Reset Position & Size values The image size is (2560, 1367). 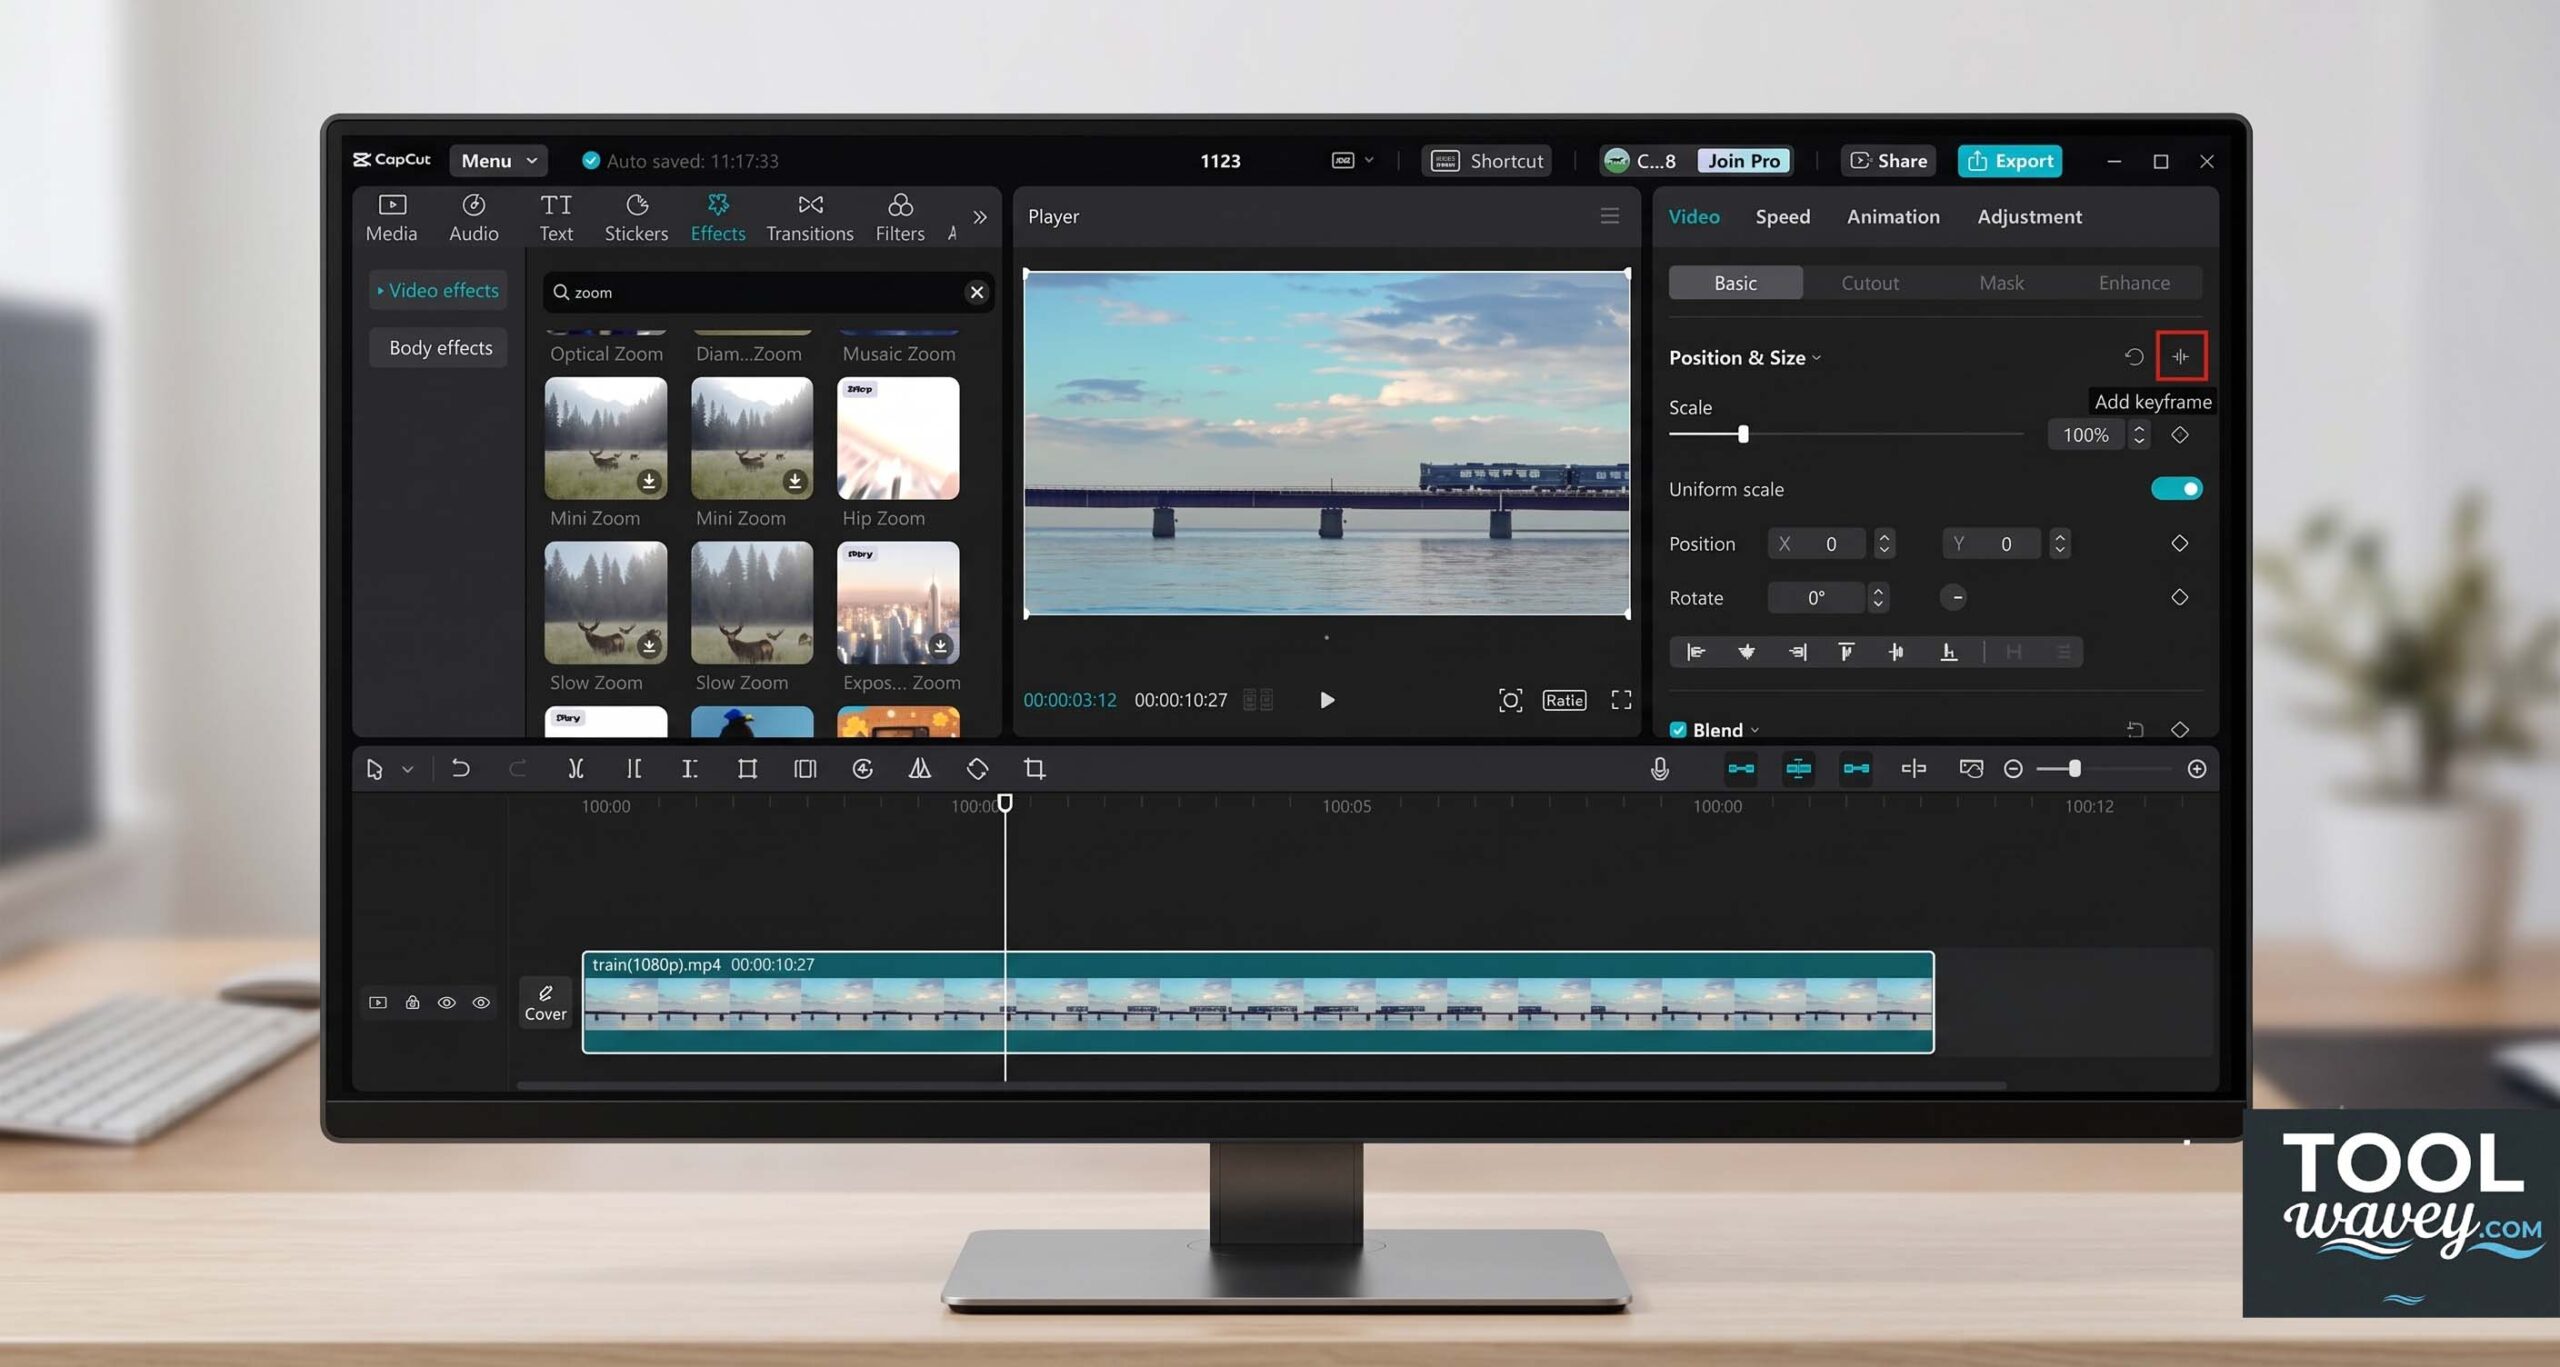(2133, 357)
